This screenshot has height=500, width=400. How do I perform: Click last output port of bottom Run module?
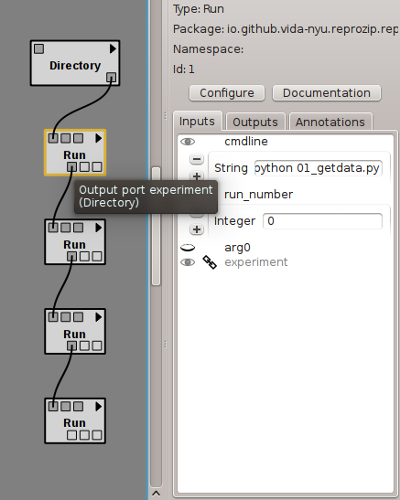(x=97, y=435)
